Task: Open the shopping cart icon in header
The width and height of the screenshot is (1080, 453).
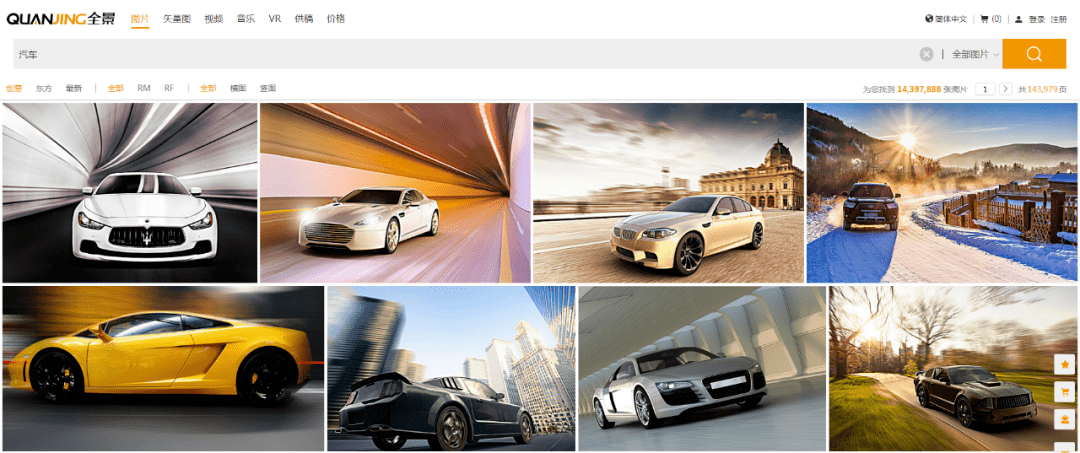Action: (x=984, y=19)
